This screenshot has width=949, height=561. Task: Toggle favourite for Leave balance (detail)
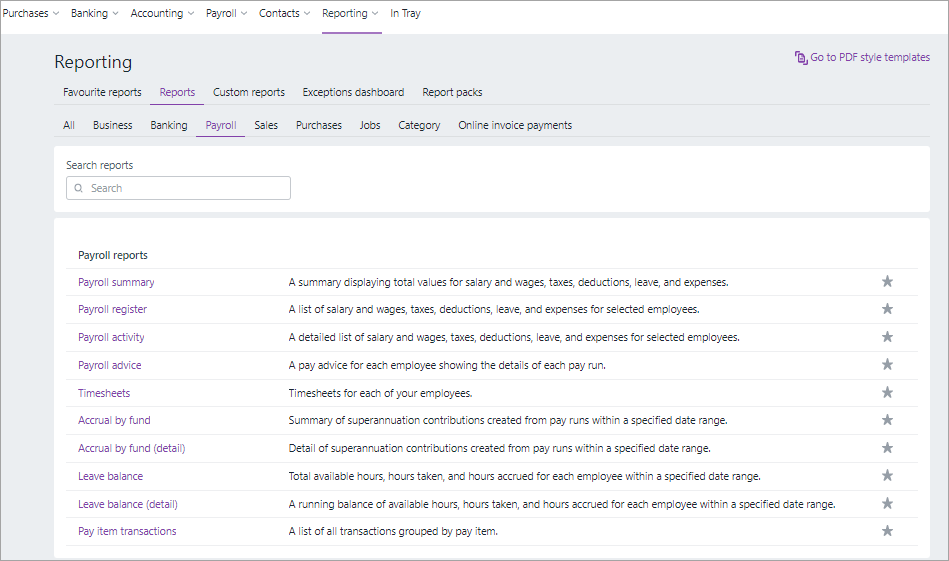click(x=887, y=504)
